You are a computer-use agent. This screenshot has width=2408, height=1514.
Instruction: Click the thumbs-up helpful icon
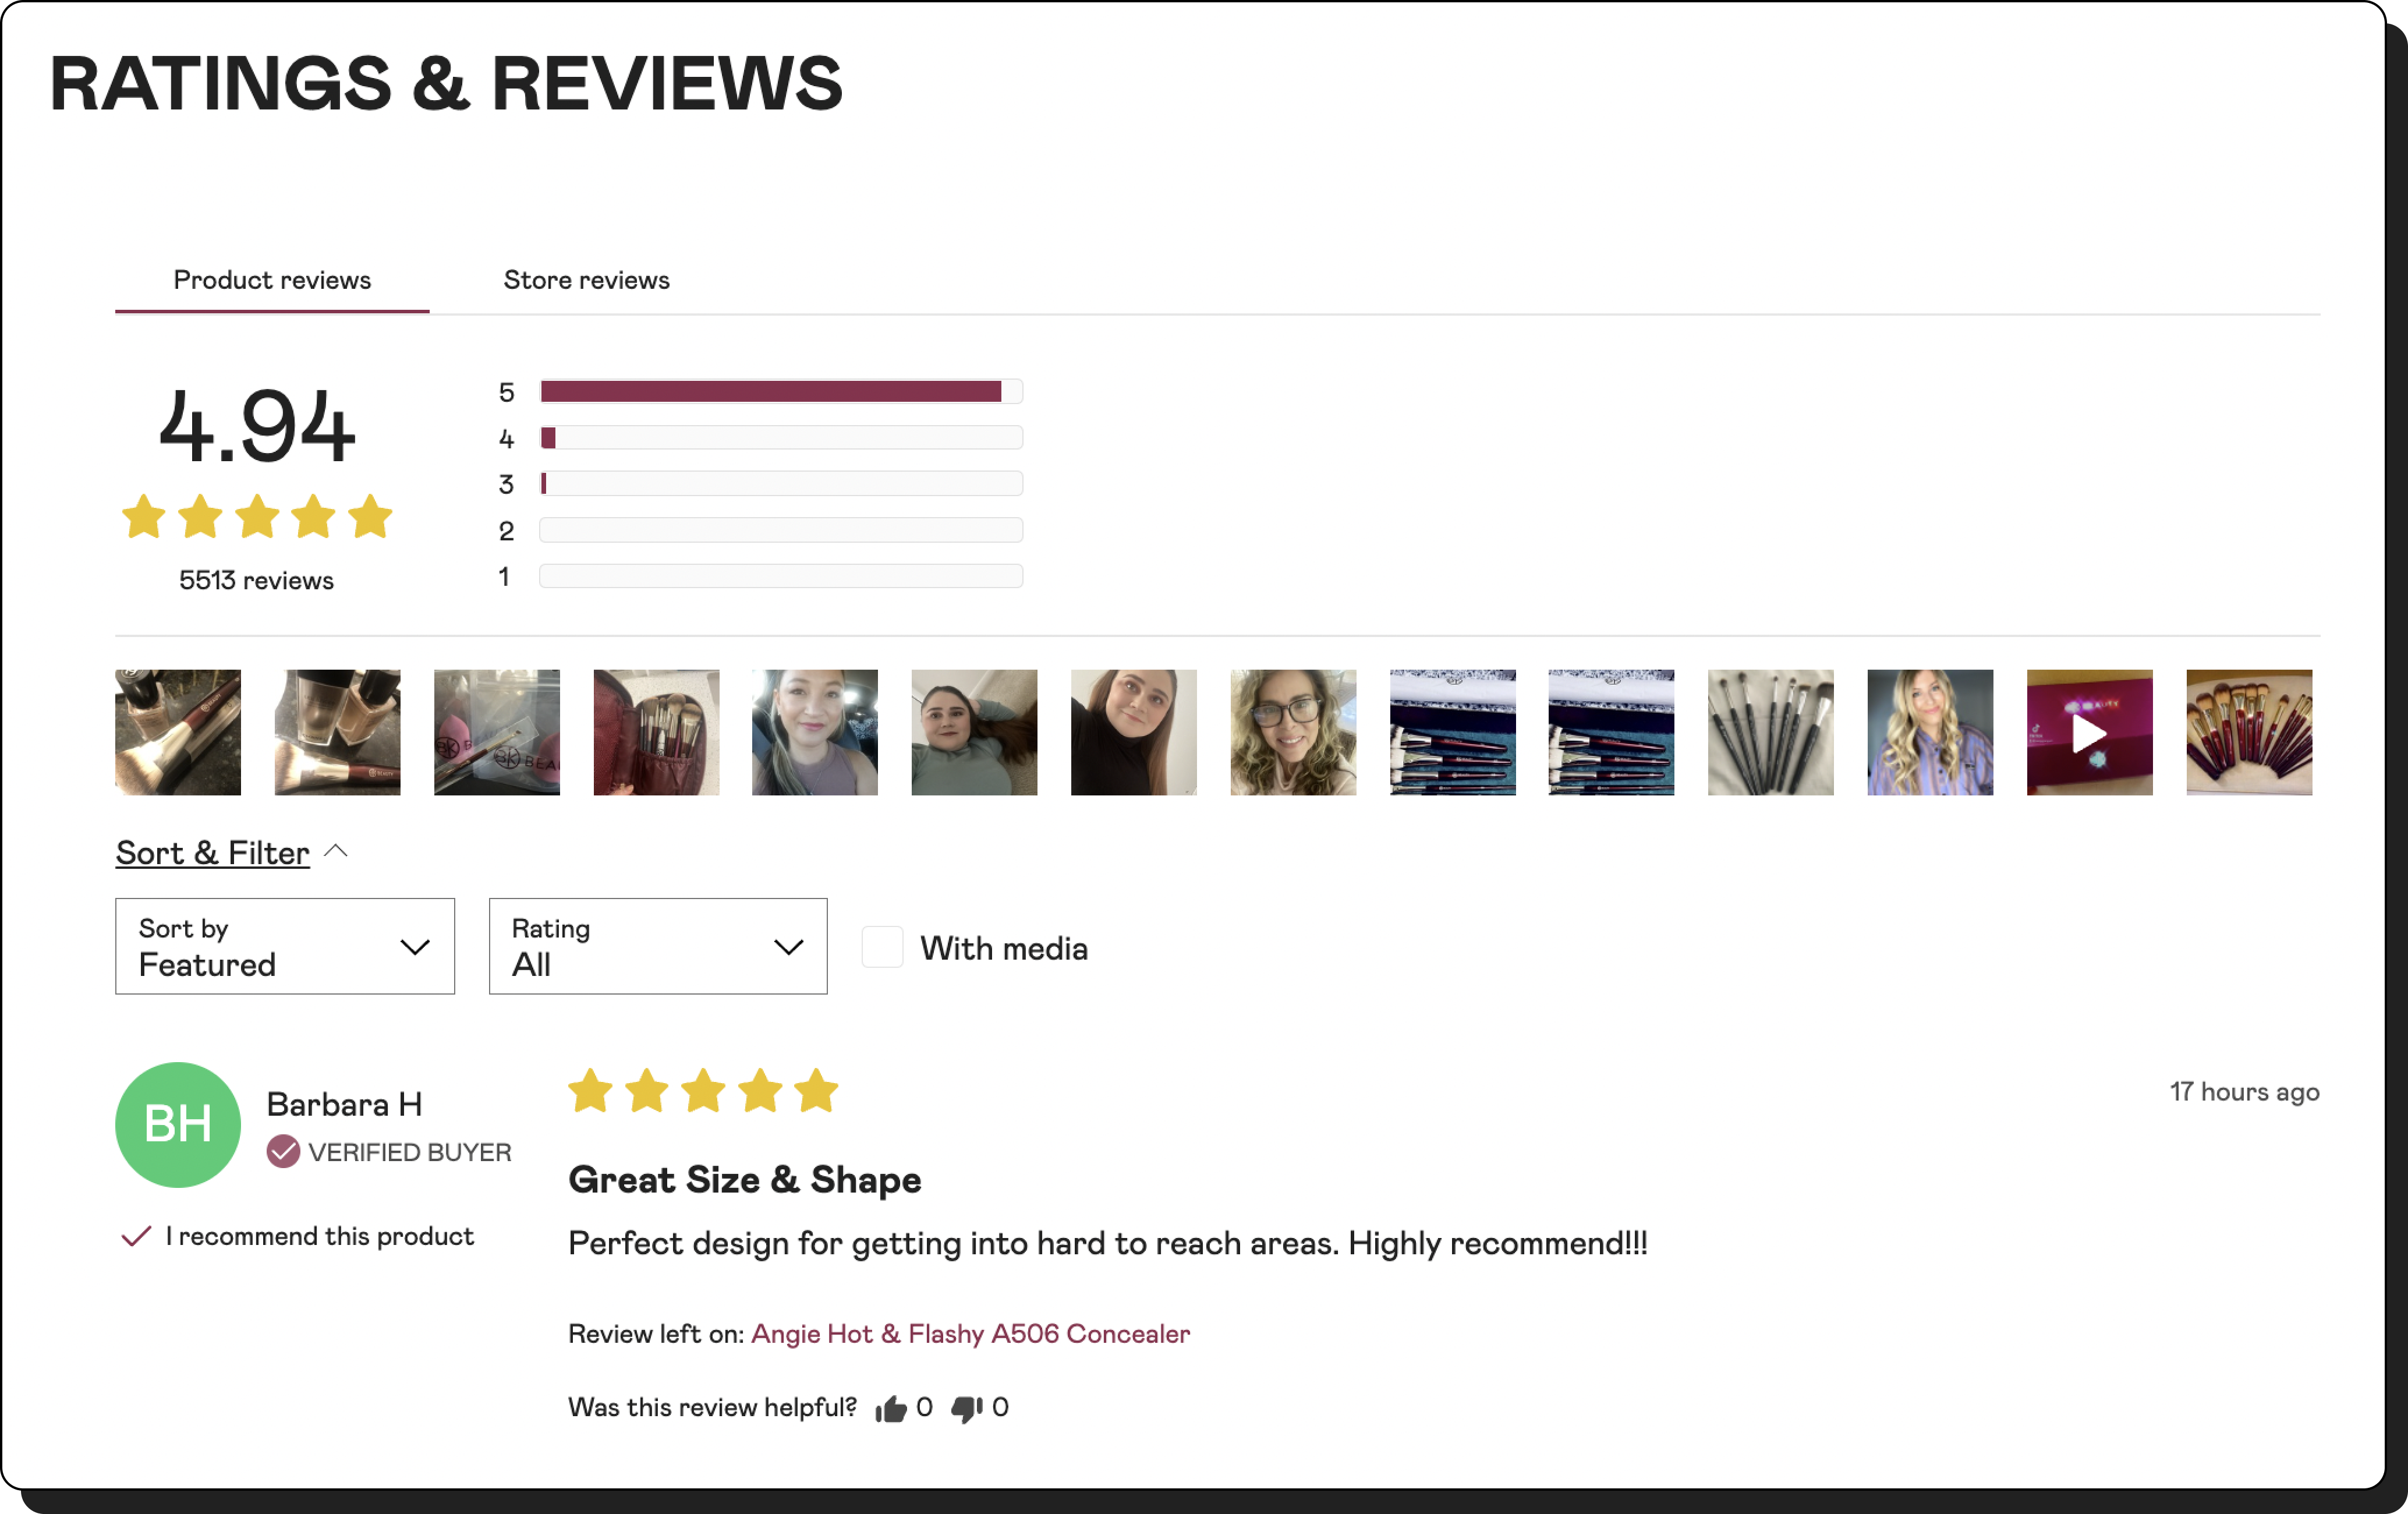(x=890, y=1409)
